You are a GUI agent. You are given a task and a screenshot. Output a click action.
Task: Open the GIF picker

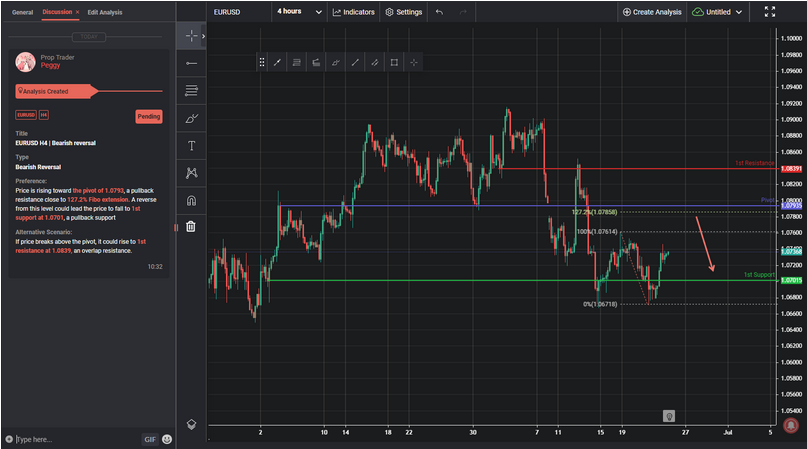click(150, 439)
